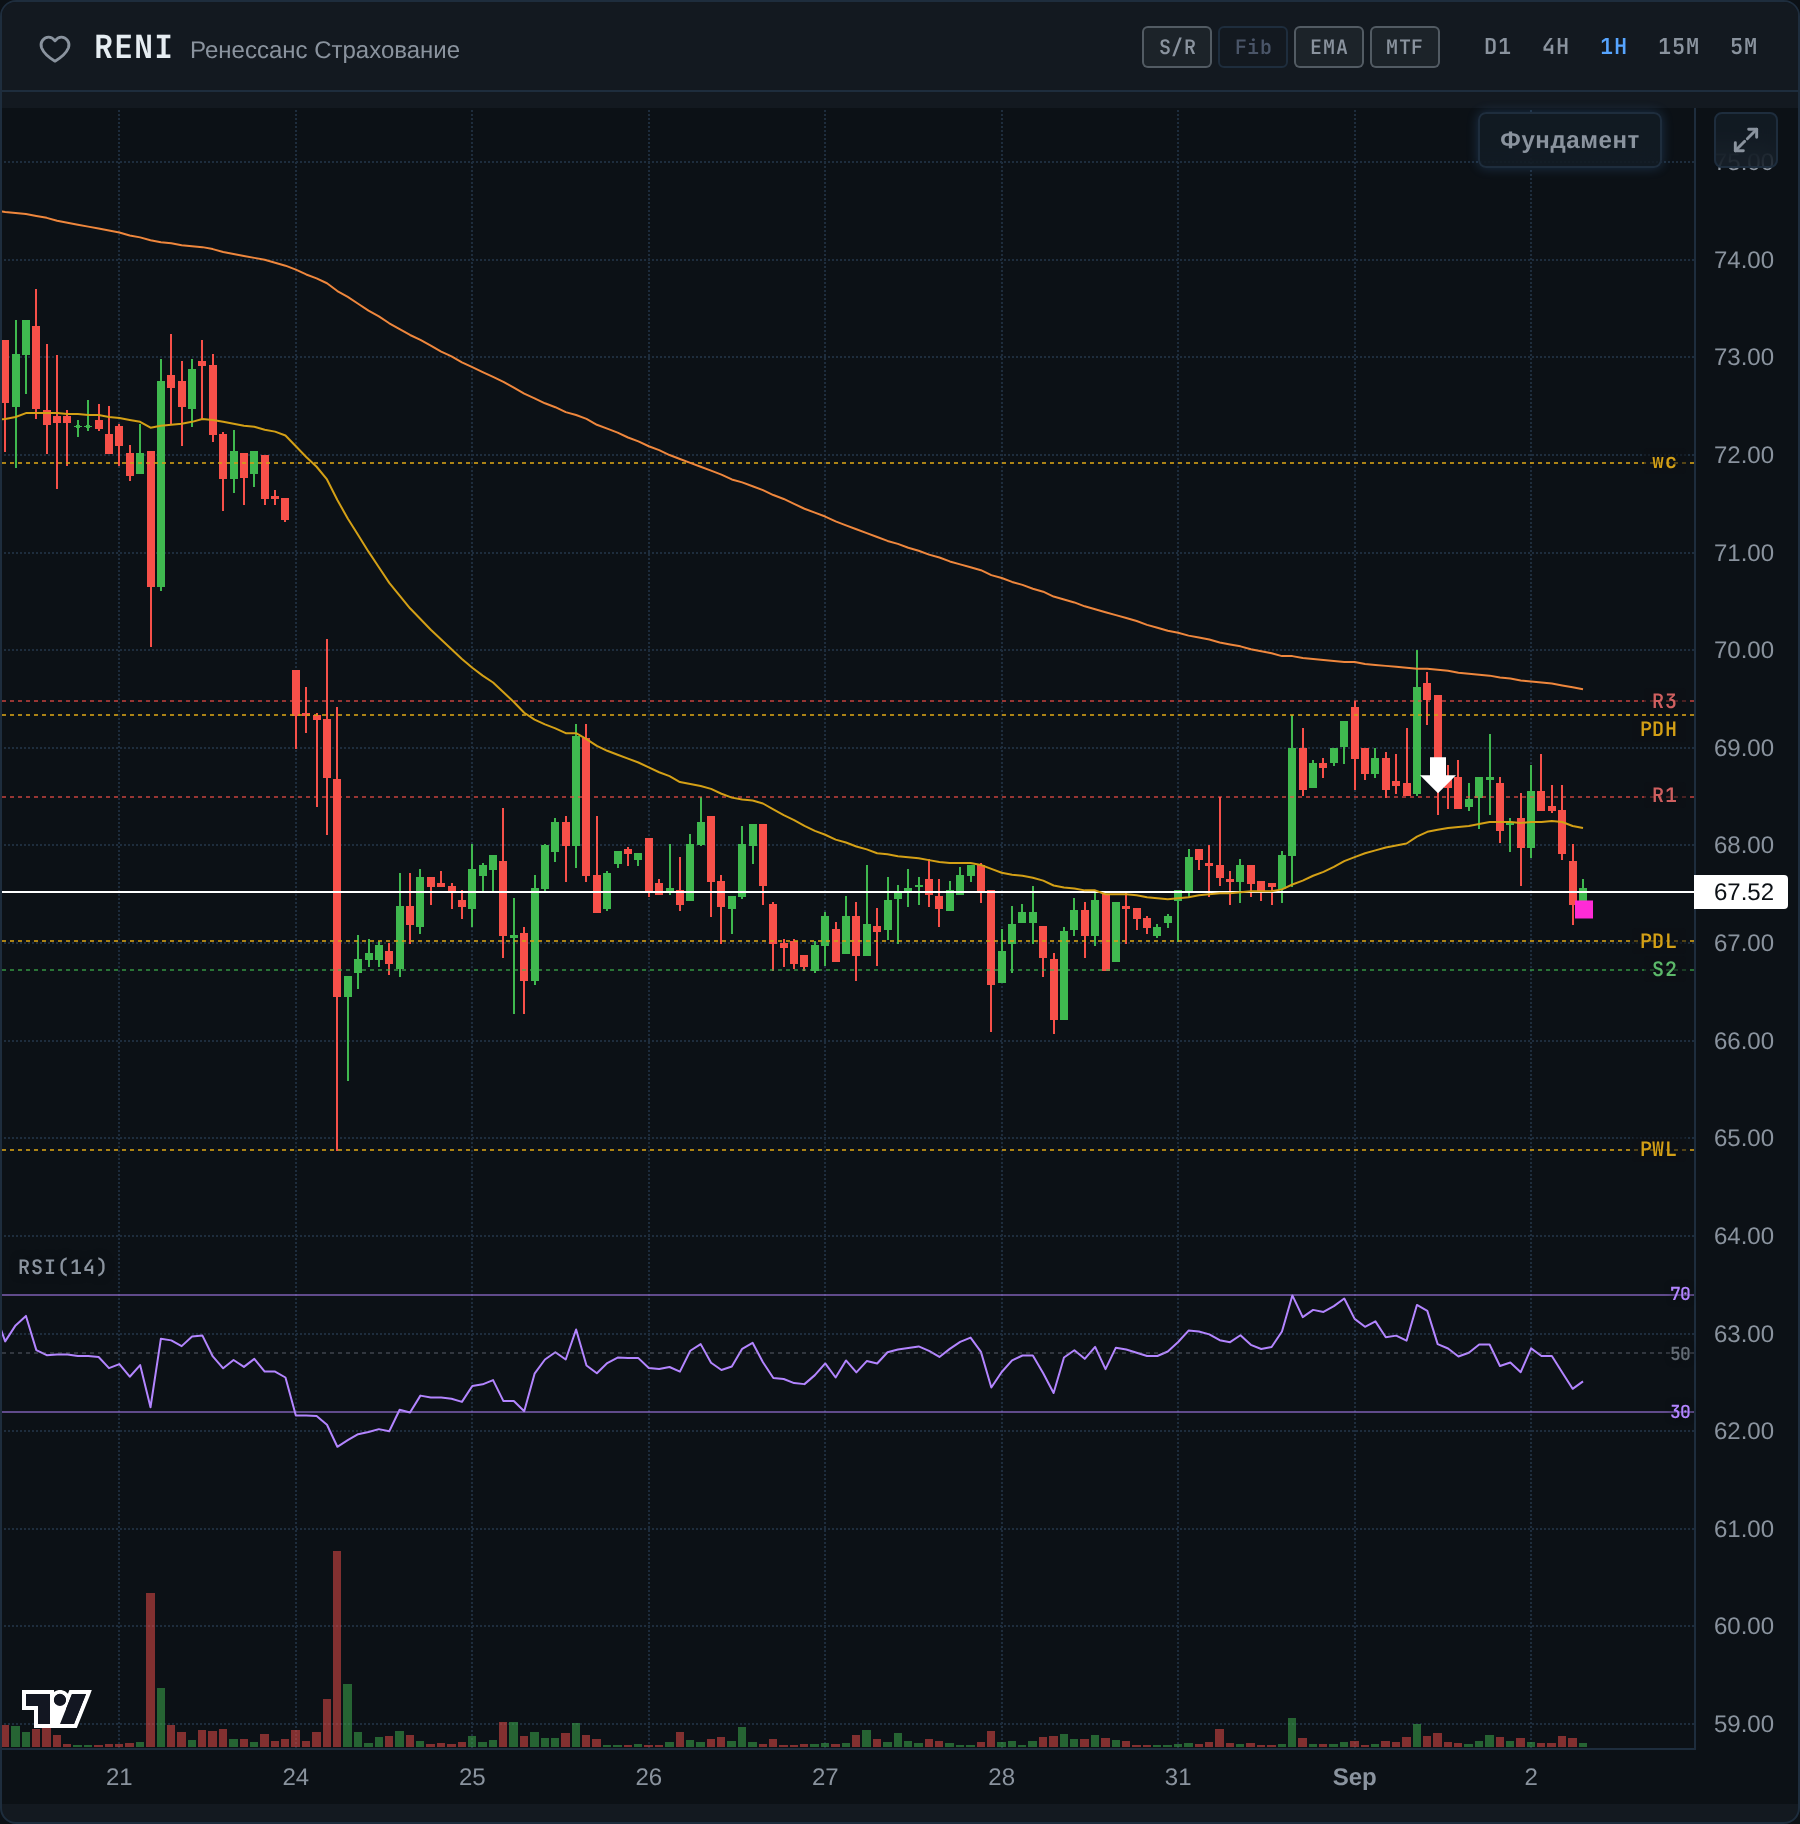Select the 1H timeframe
The width and height of the screenshot is (1800, 1824).
point(1613,47)
